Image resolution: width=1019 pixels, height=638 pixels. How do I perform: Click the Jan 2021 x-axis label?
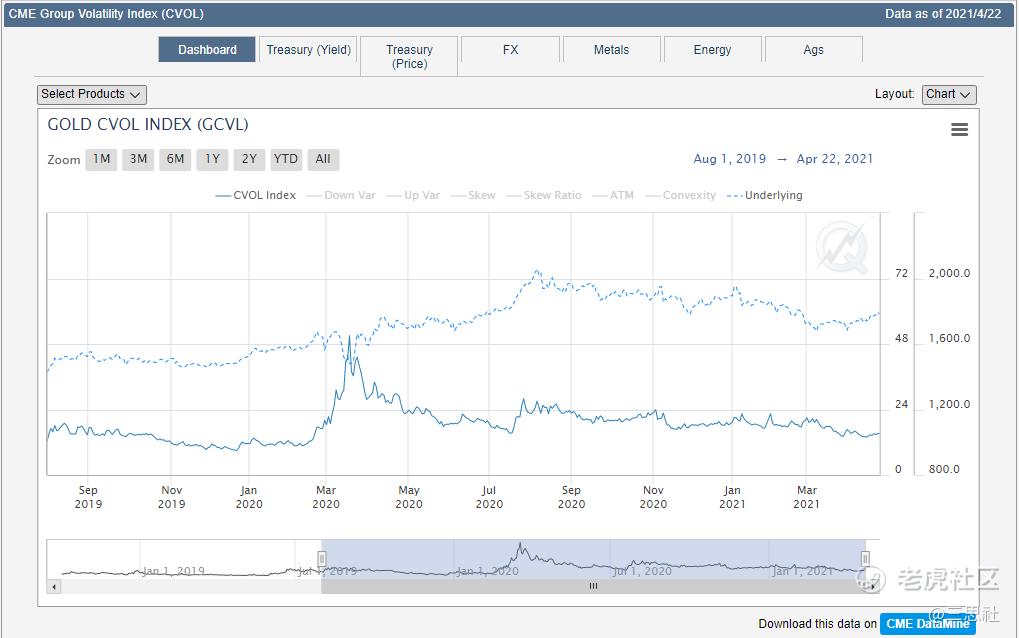(x=732, y=497)
